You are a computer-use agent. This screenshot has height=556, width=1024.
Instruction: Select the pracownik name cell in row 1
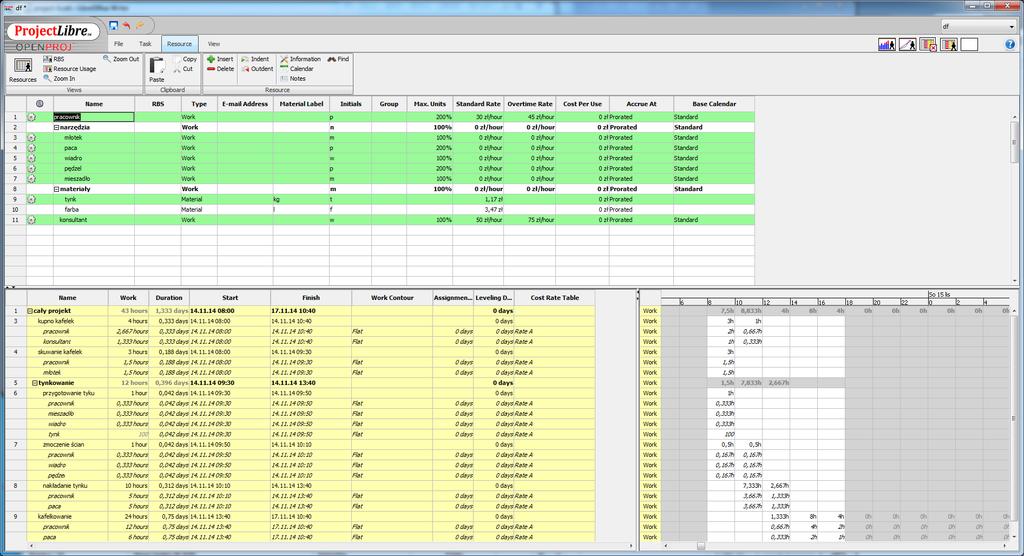94,117
